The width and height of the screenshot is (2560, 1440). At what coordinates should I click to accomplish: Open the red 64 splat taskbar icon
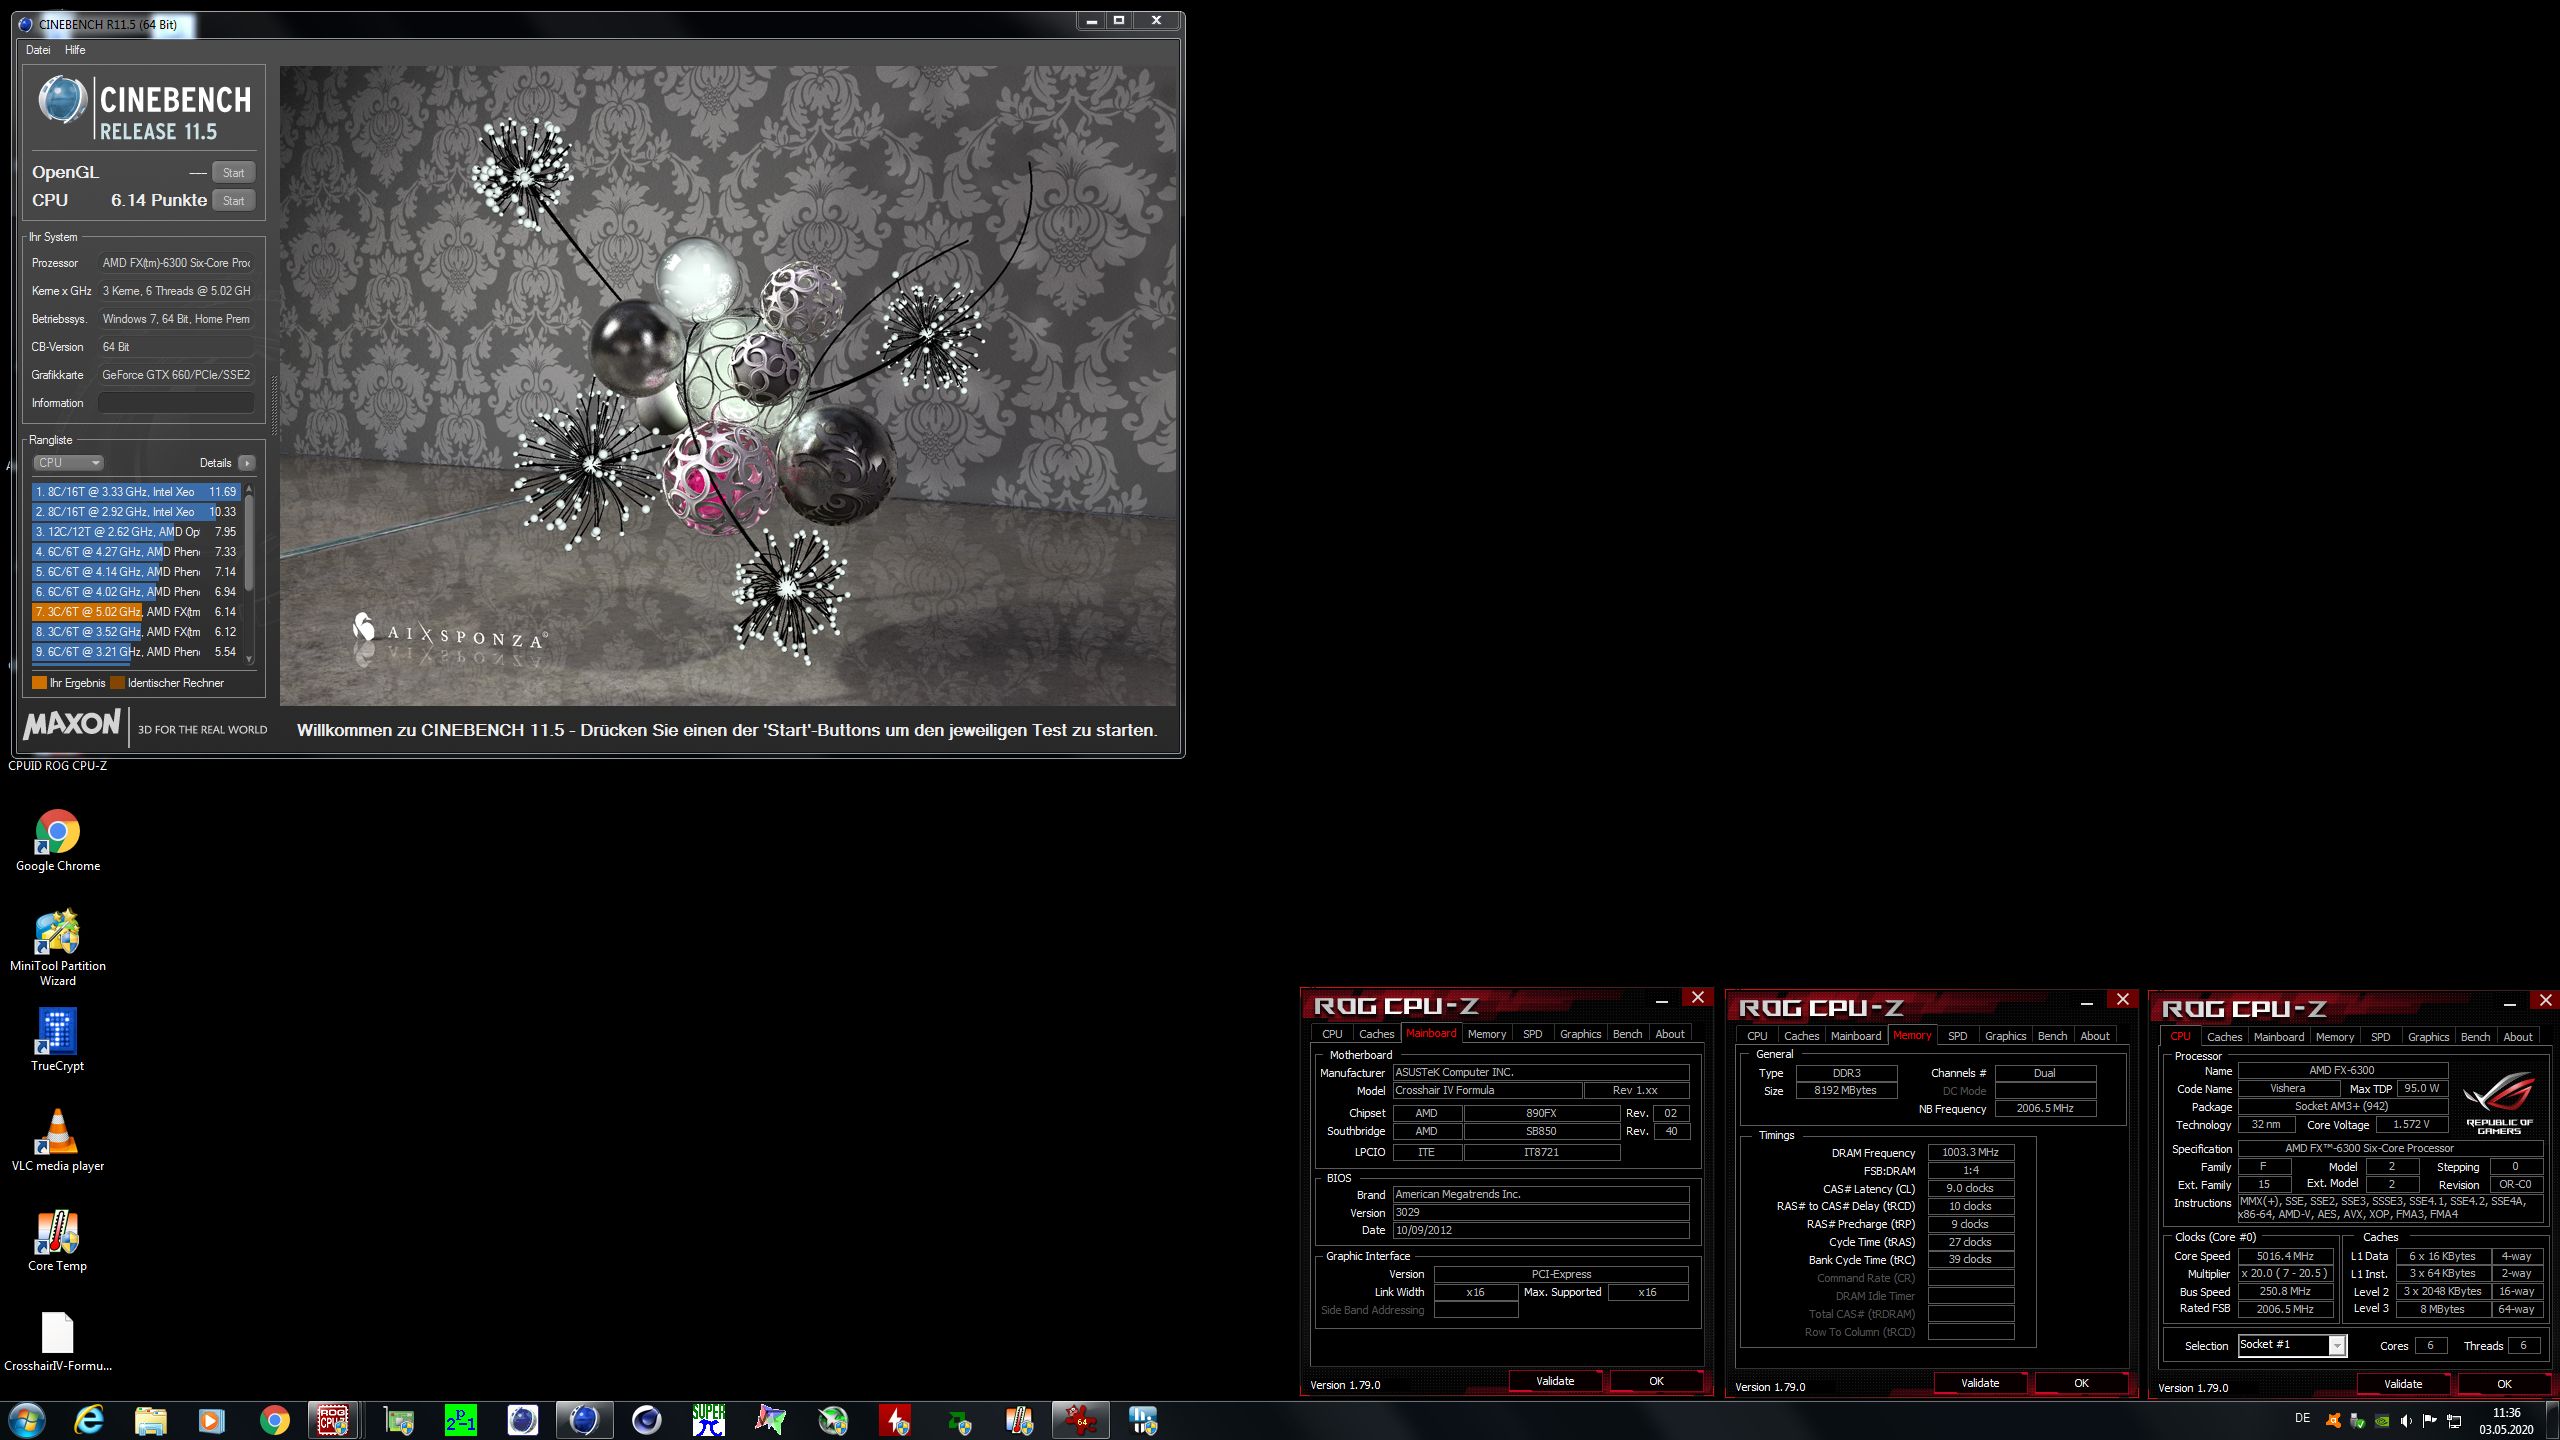[x=1081, y=1420]
